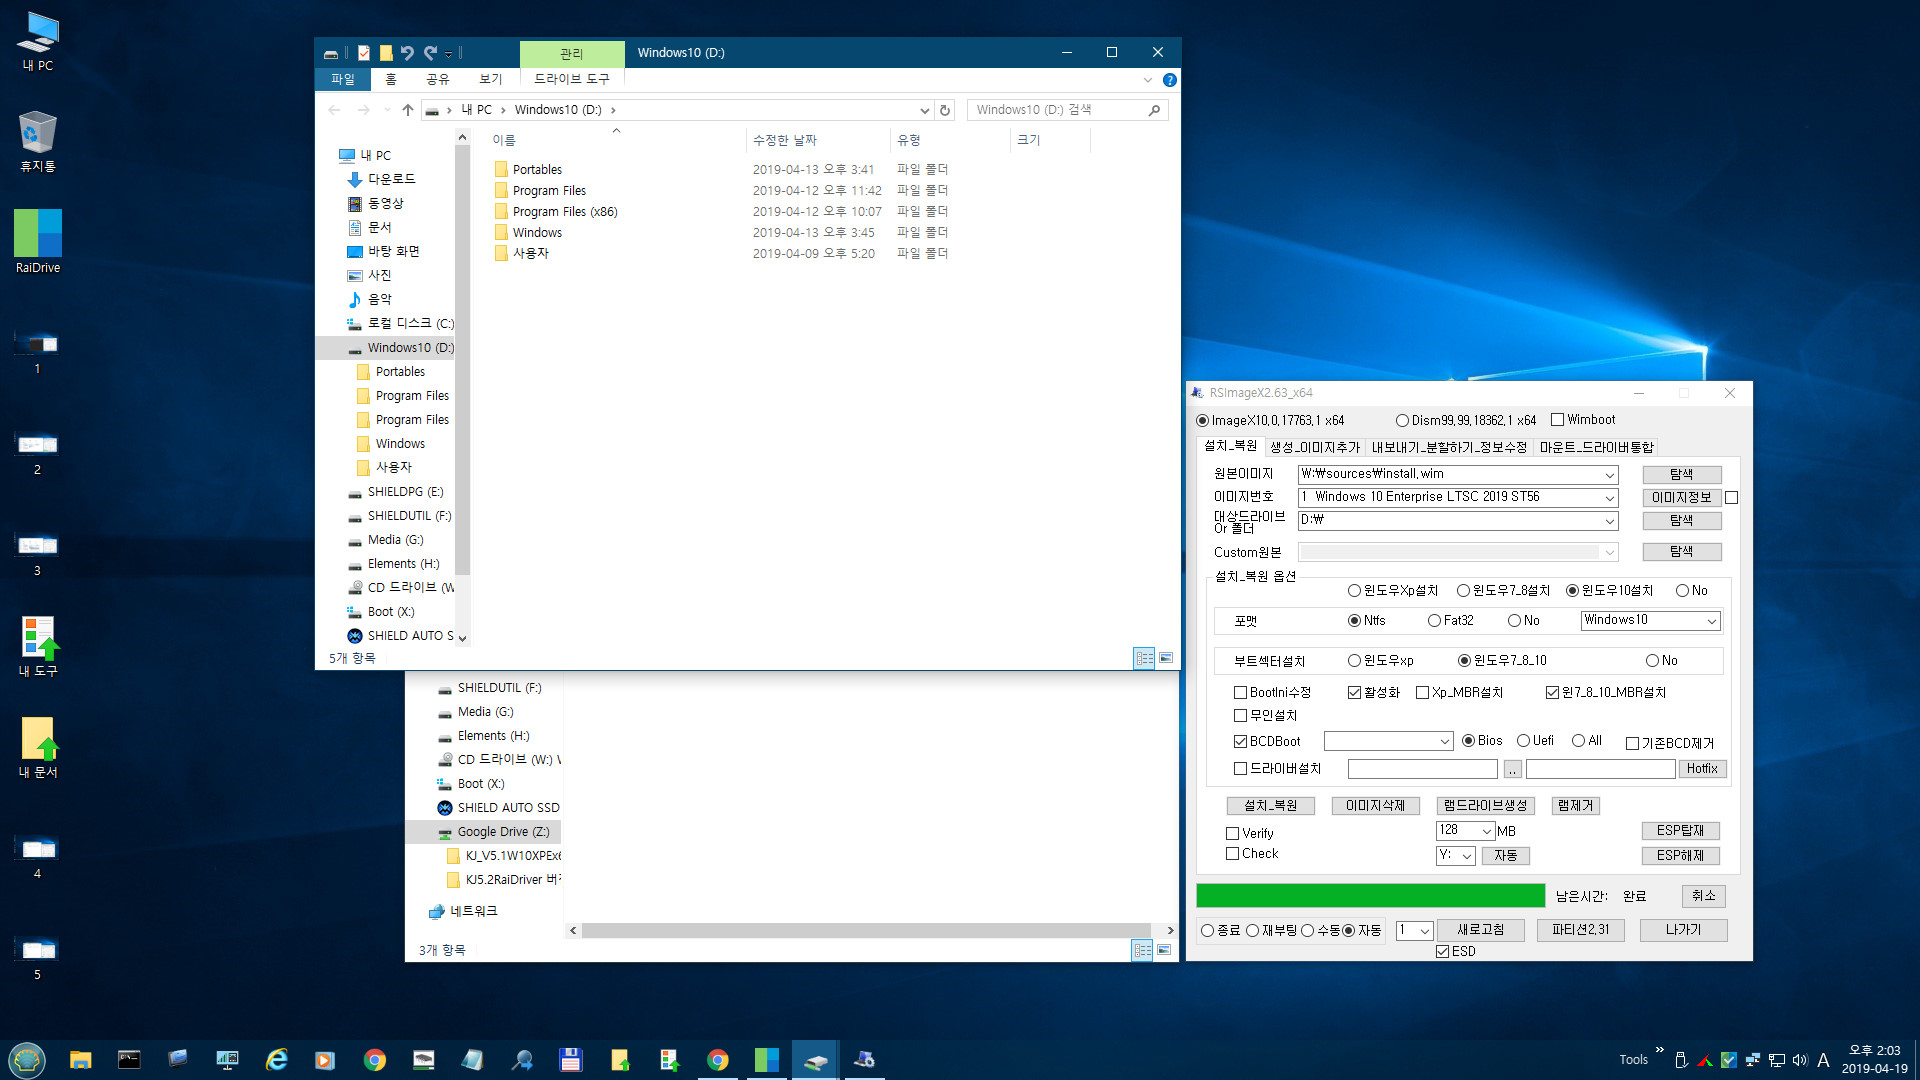Viewport: 1920px width, 1080px height.
Task: Click the Up arrow in Explorer address bar
Action: (x=407, y=110)
